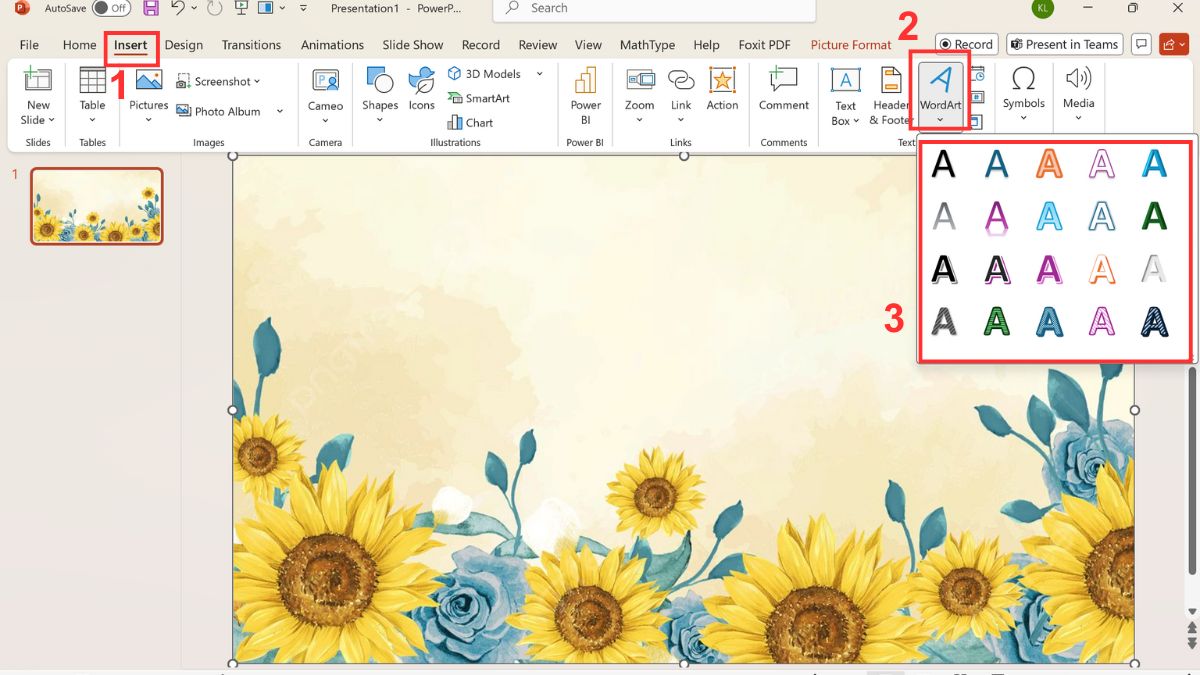The height and width of the screenshot is (675, 1200).
Task: Switch to the Picture Format tab
Action: (851, 45)
